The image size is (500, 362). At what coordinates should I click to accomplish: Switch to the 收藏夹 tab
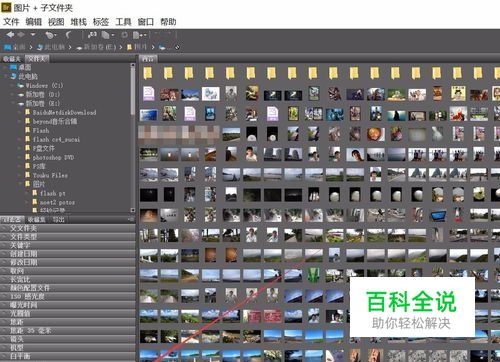click(12, 59)
